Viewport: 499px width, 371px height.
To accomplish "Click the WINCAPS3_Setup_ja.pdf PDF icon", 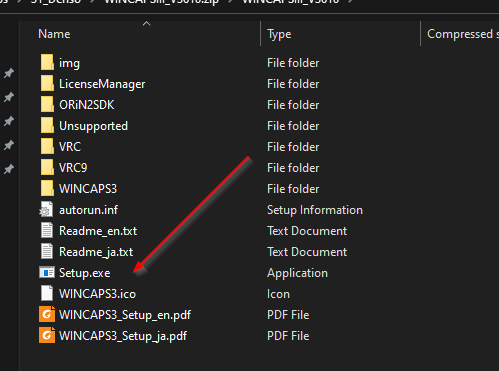I will coord(47,336).
